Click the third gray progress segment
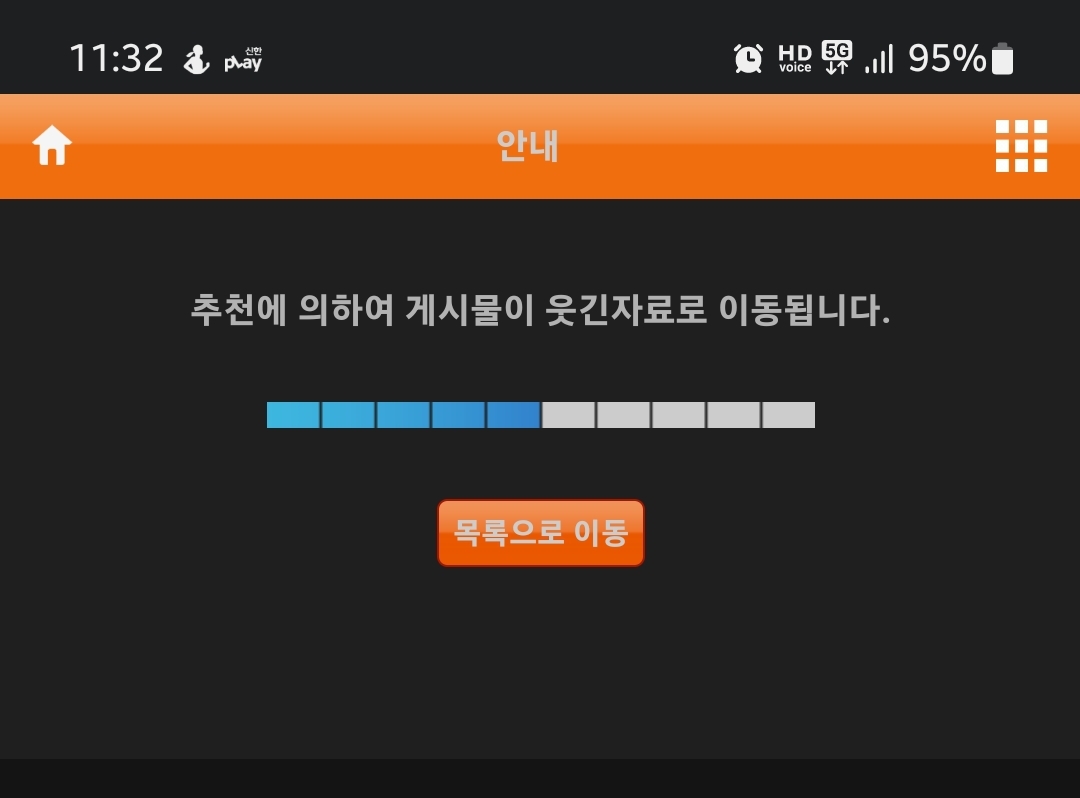This screenshot has height=798, width=1080. click(678, 415)
